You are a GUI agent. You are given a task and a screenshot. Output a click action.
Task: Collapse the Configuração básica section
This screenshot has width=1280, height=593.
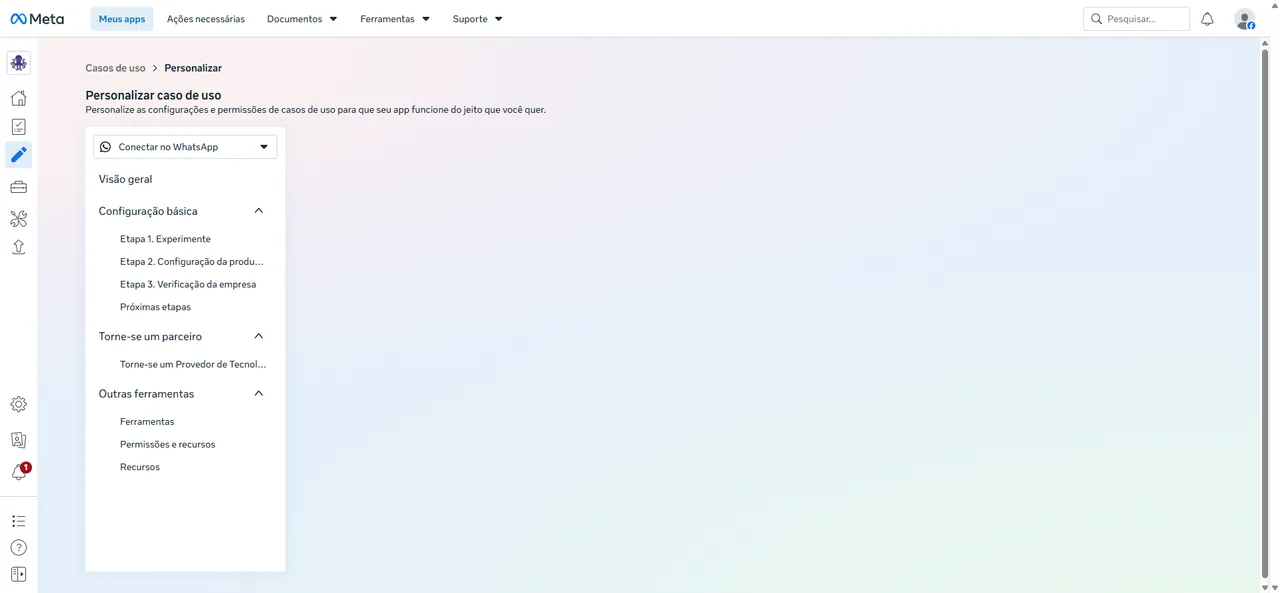point(259,211)
